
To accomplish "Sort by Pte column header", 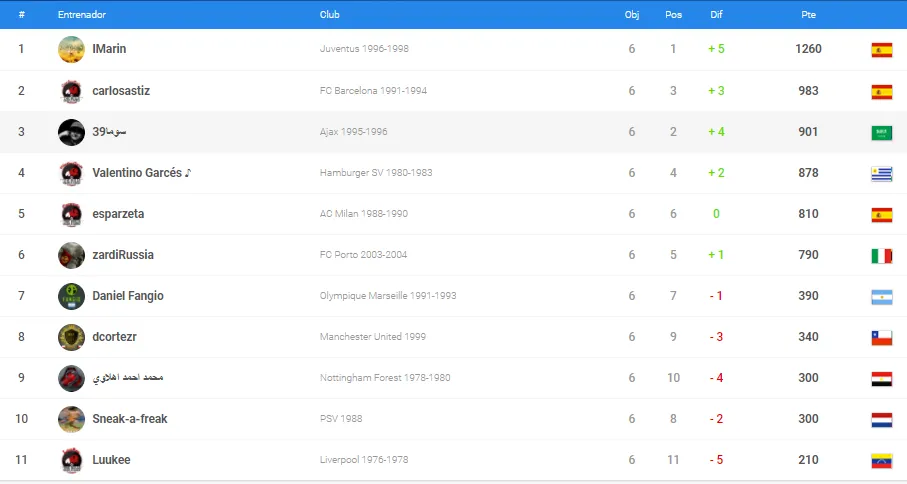I will [x=808, y=14].
